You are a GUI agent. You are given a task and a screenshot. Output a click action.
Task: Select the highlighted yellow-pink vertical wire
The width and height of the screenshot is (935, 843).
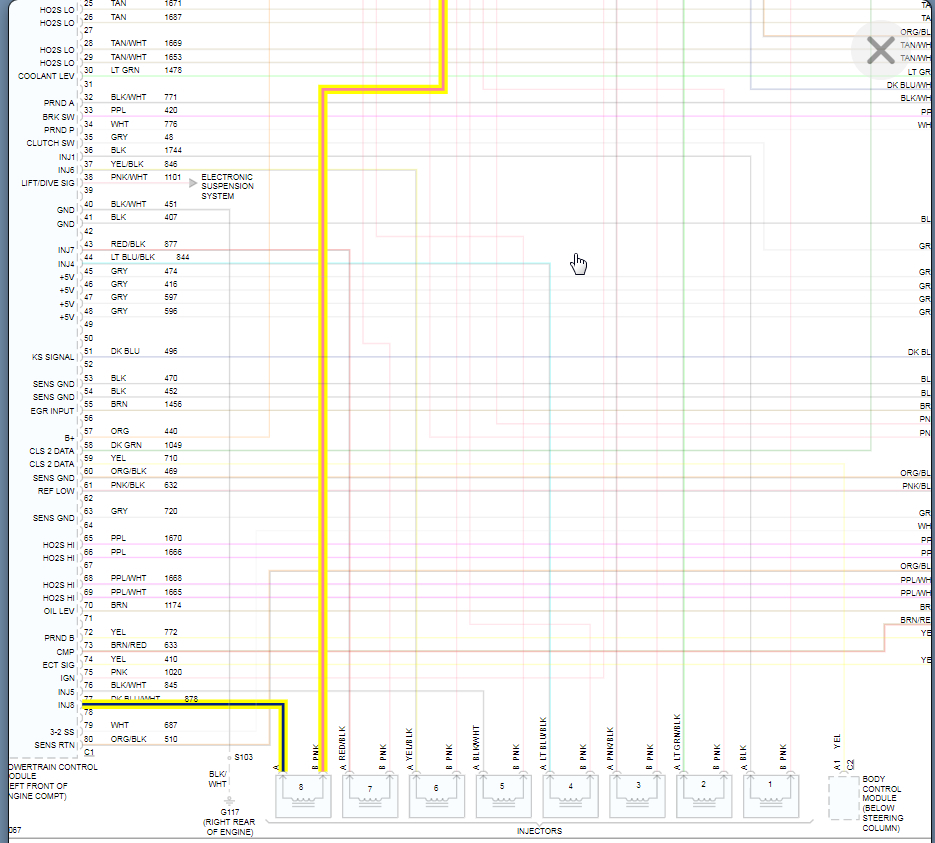pos(323,429)
